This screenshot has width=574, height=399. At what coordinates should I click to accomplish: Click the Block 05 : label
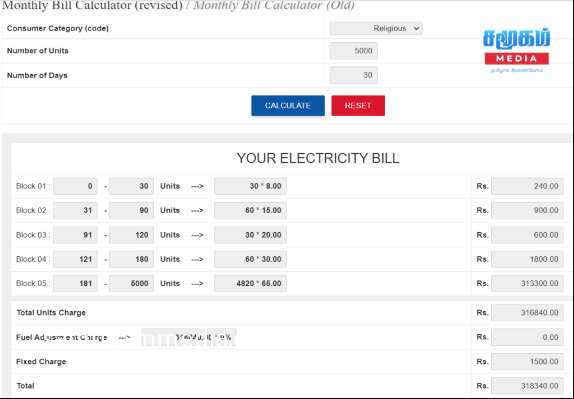point(33,283)
